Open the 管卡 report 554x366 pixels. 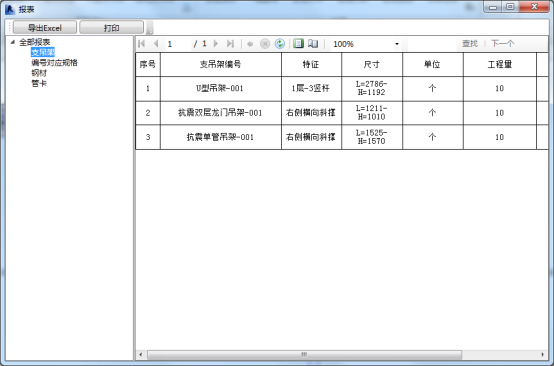pos(39,83)
